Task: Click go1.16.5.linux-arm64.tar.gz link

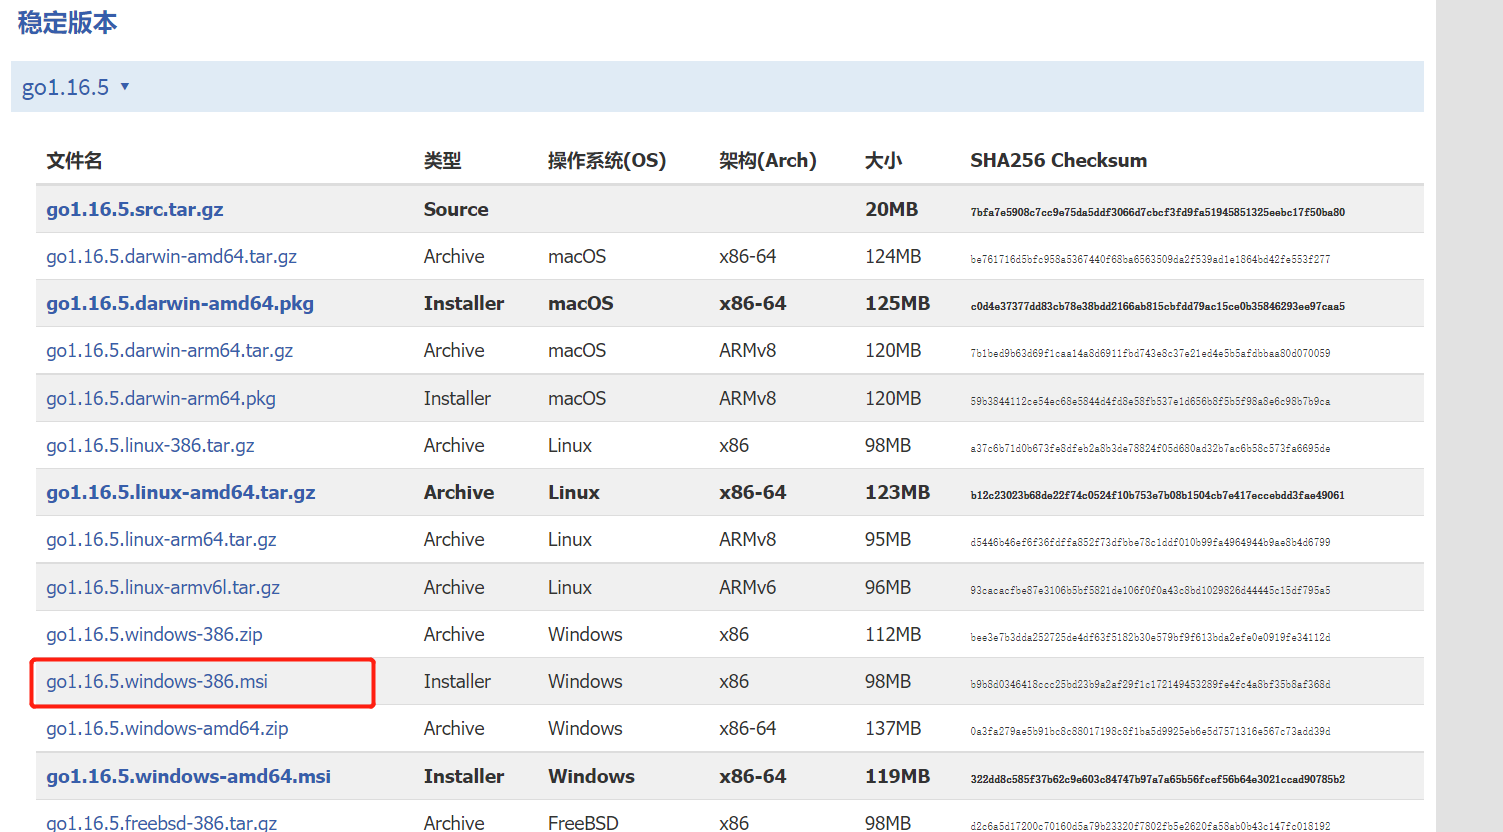Action: pyautogui.click(x=161, y=539)
